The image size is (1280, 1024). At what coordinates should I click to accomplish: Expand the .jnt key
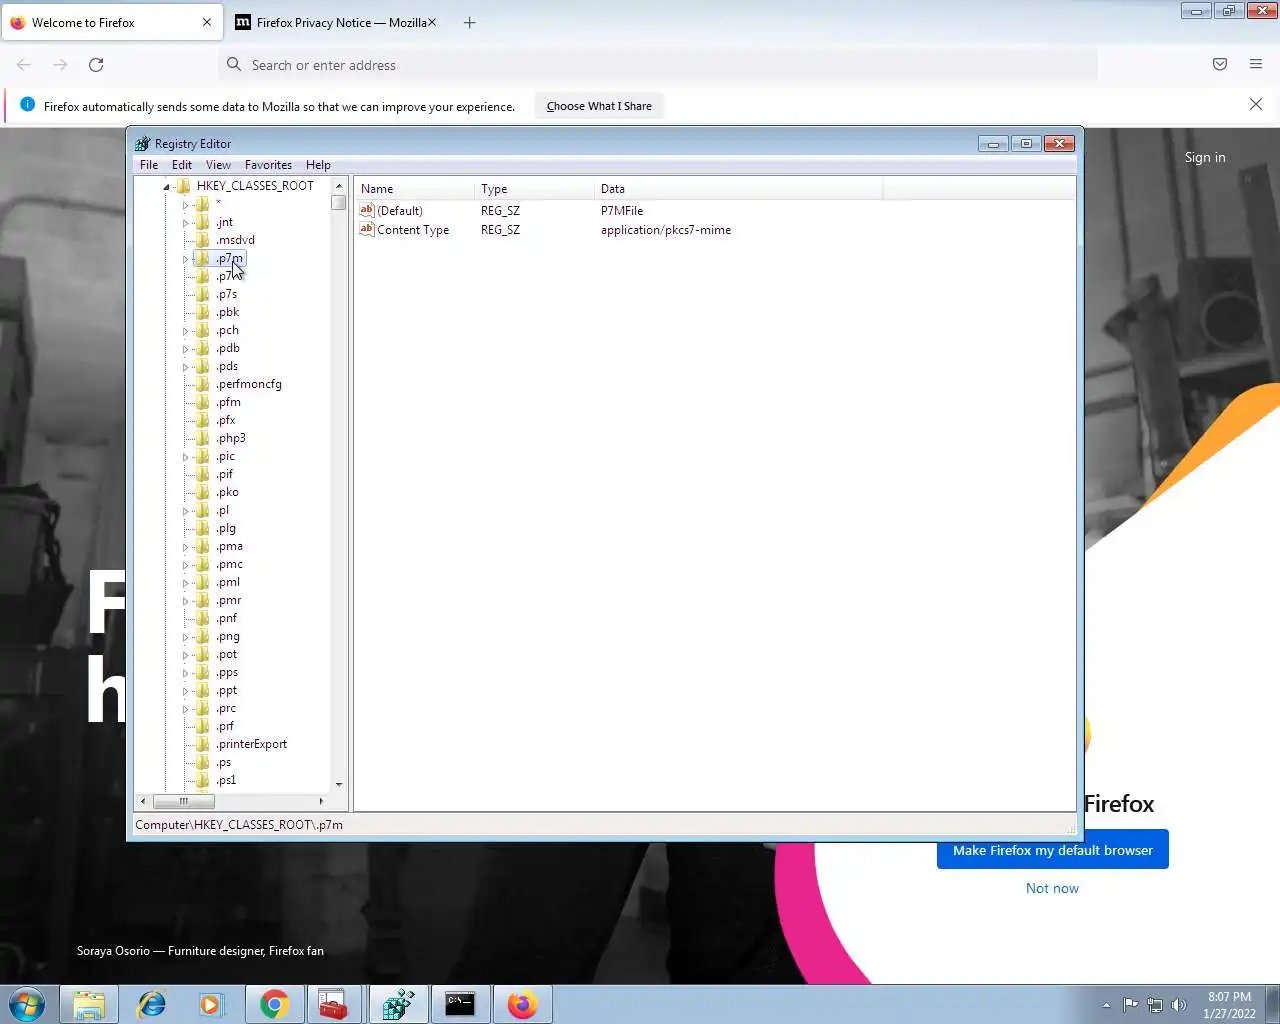coord(185,222)
